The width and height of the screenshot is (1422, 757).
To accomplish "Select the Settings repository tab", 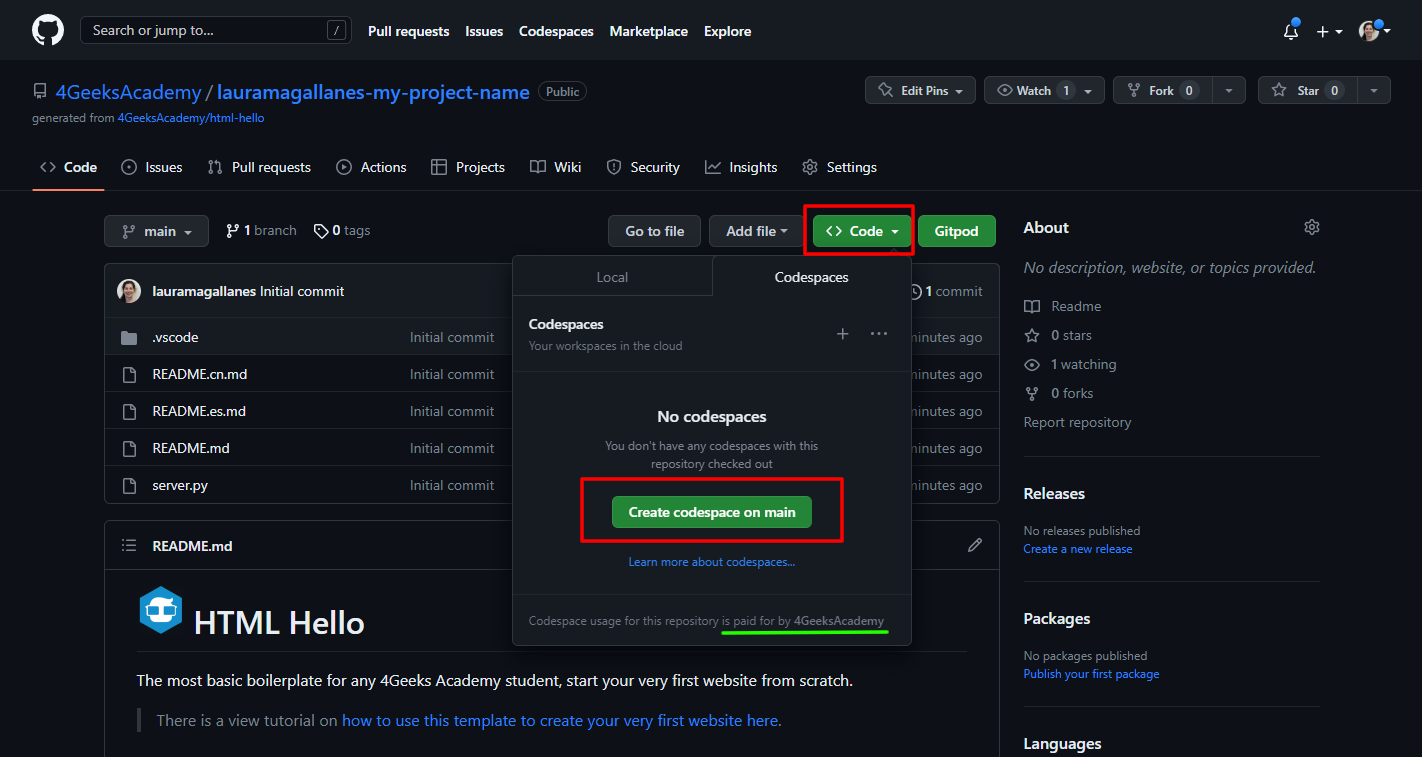I will [839, 167].
